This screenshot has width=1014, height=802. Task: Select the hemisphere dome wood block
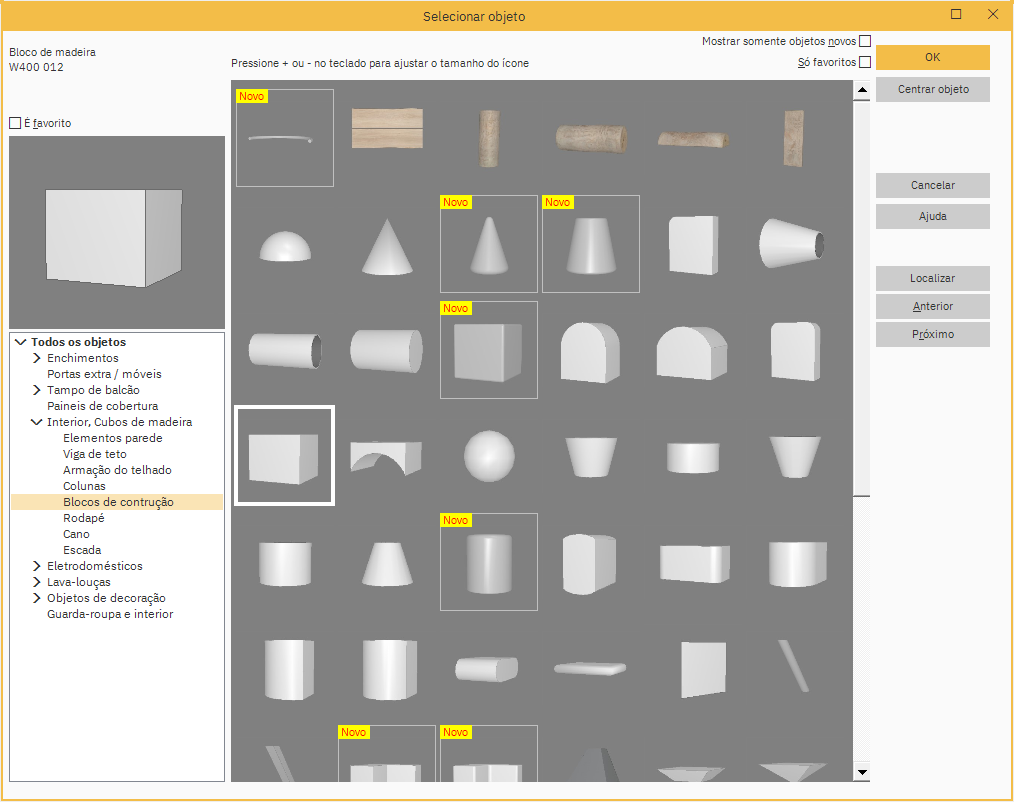pyautogui.click(x=284, y=245)
